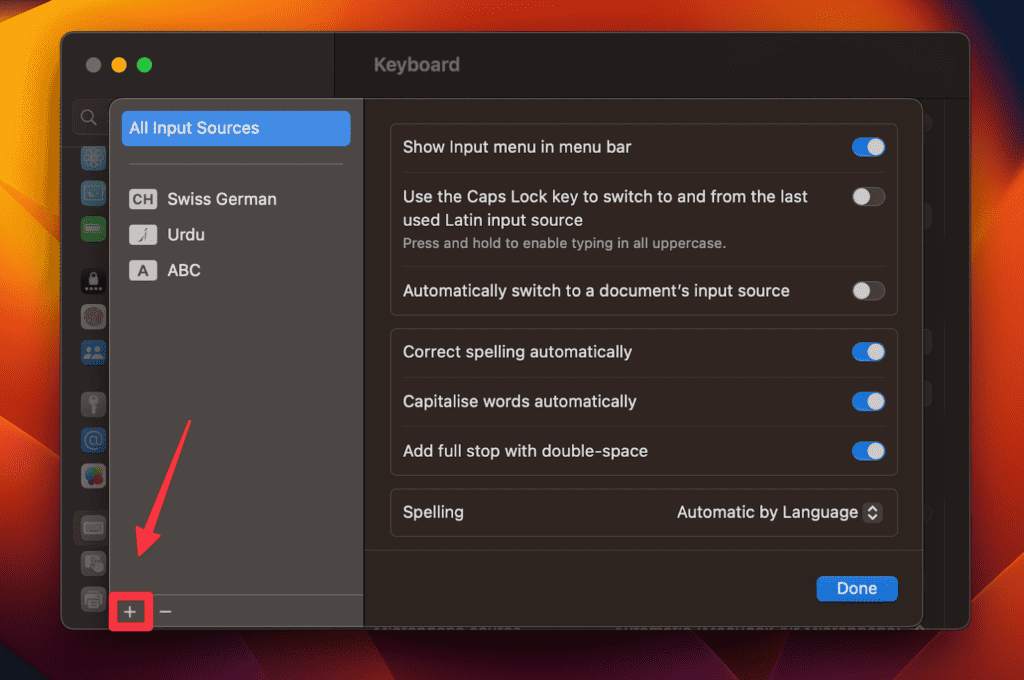Select the Swiss German input source
Viewport: 1024px width, 680px height.
[x=220, y=199]
